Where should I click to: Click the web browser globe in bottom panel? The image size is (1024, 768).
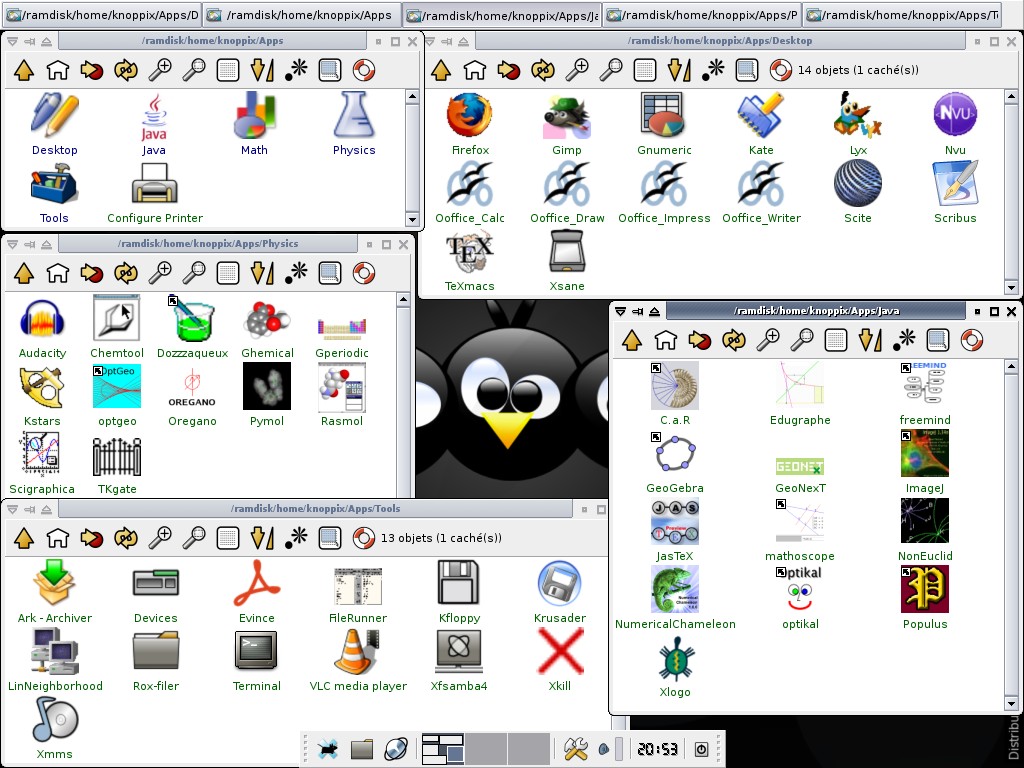(396, 748)
